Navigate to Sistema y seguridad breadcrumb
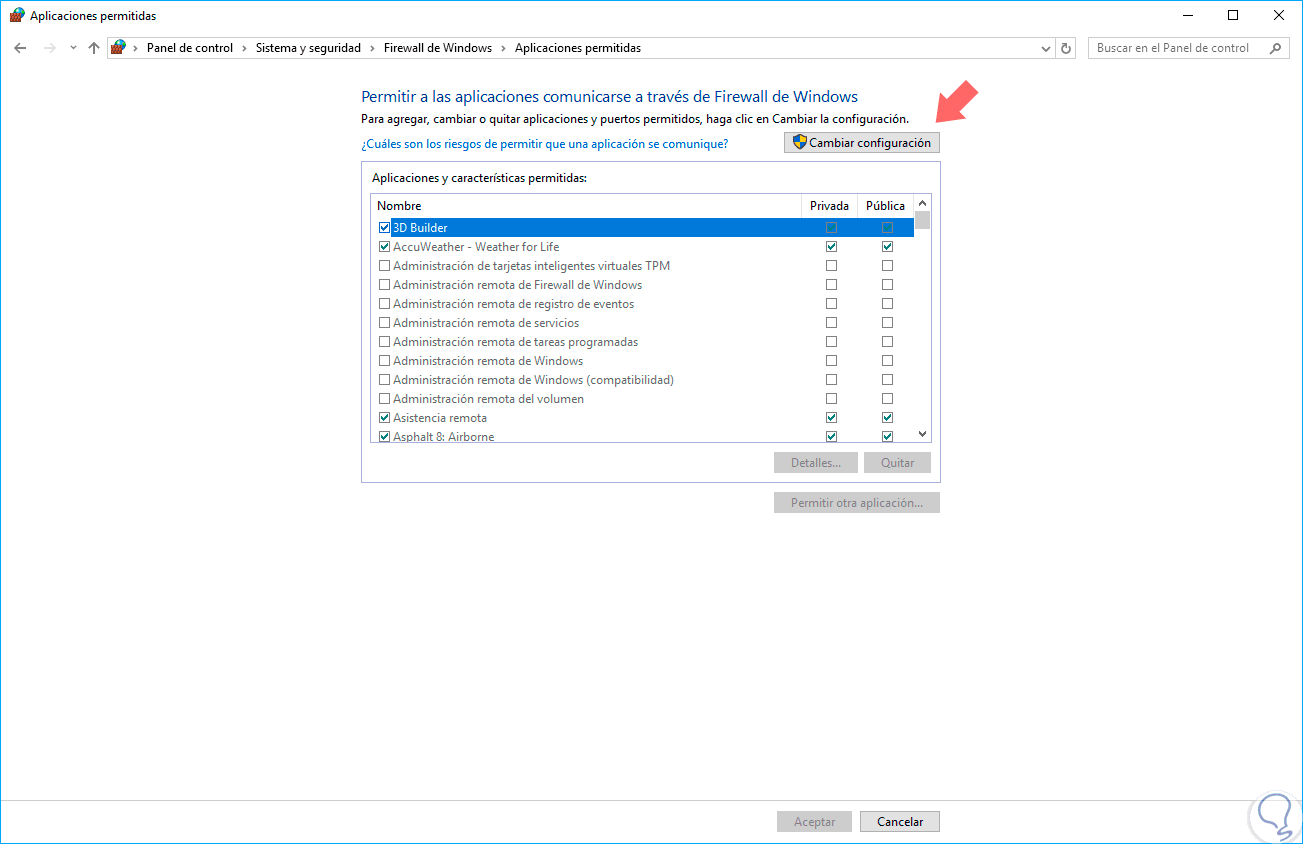Viewport: 1303px width, 844px height. click(308, 48)
